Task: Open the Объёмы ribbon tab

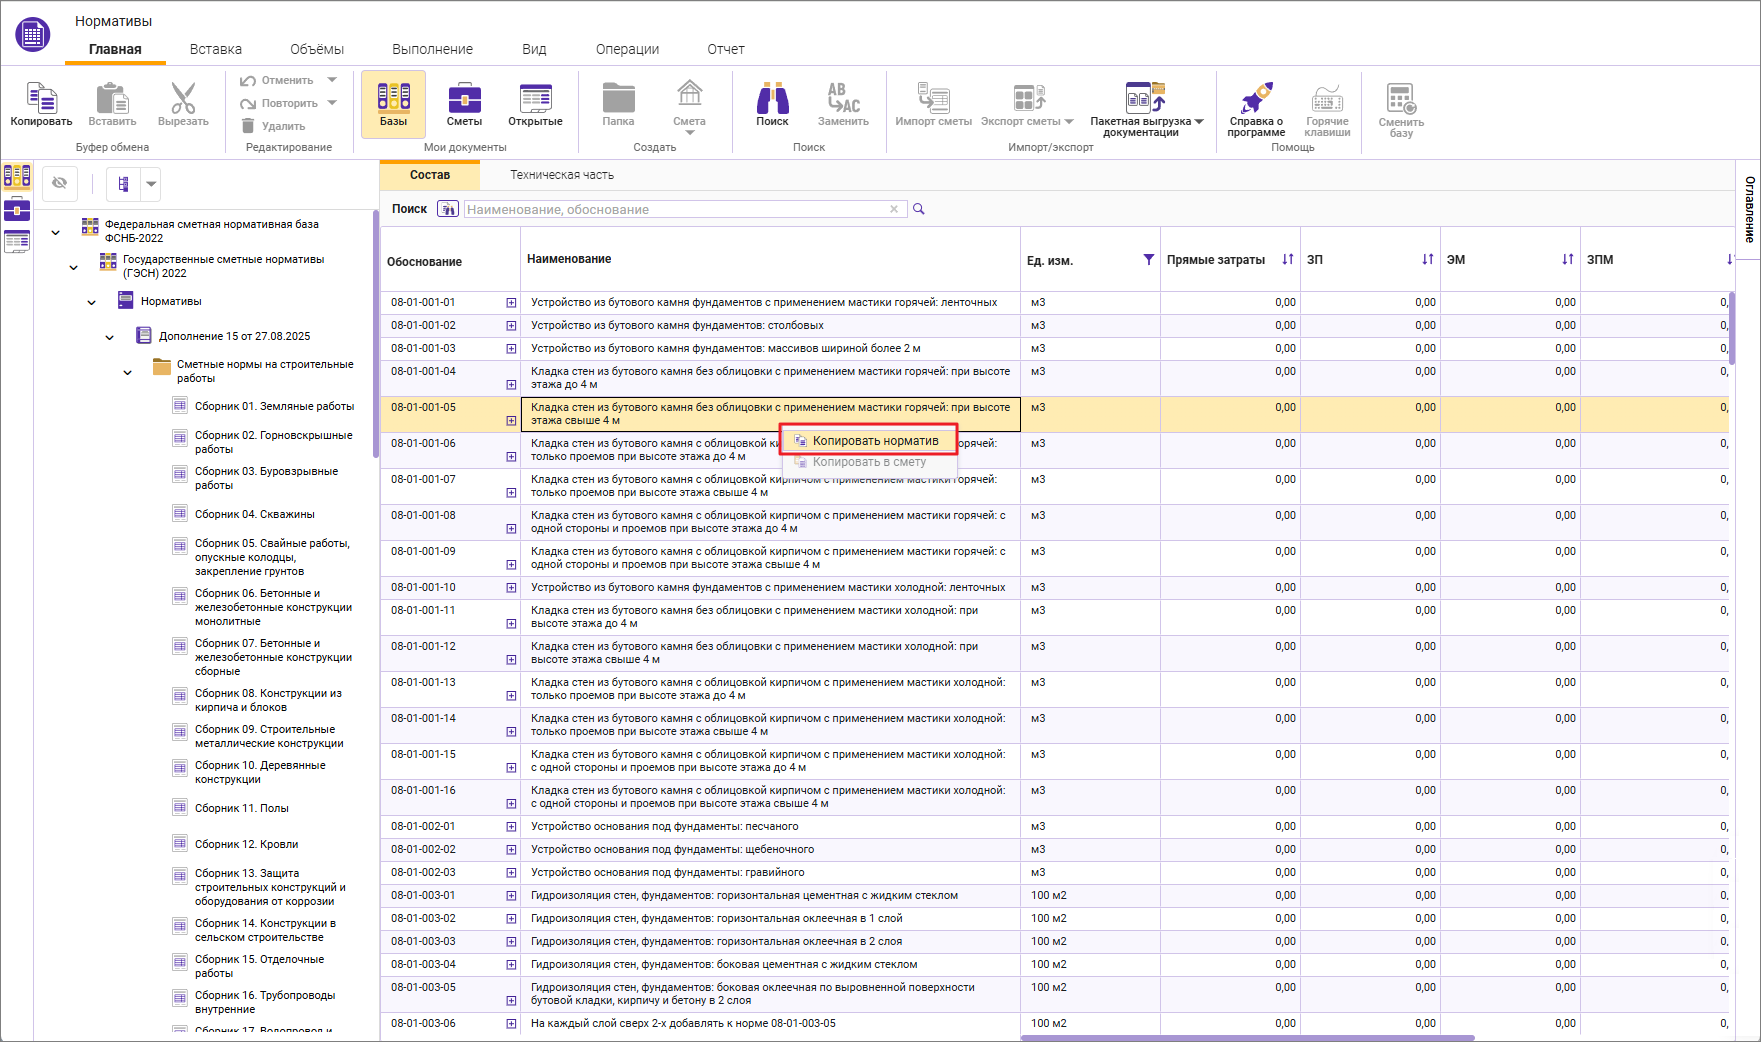Action: pos(317,49)
